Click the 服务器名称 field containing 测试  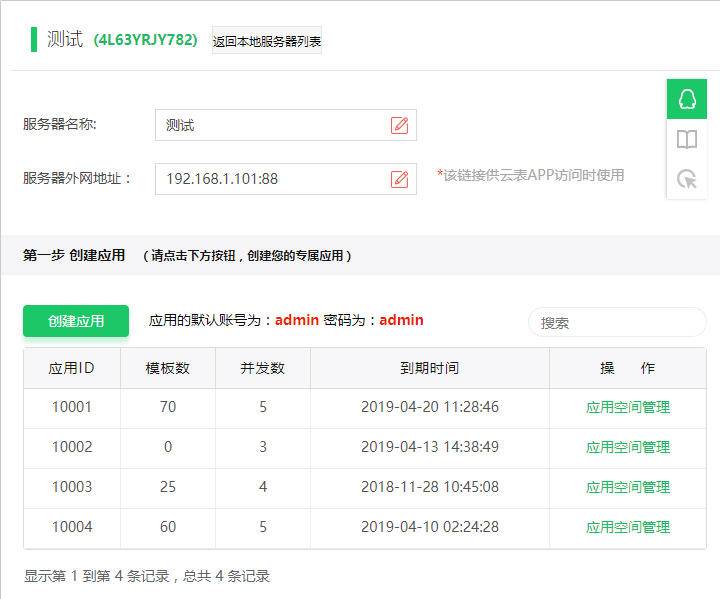click(286, 125)
